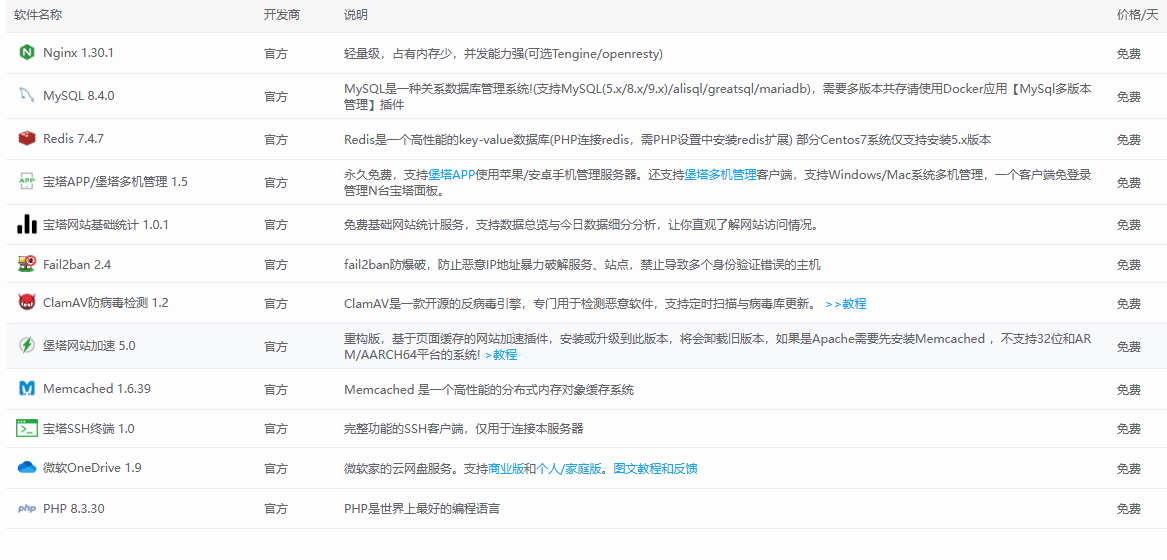Click the Memcached blue M icon
Viewport: 1167px width, 560px height.
(27, 389)
